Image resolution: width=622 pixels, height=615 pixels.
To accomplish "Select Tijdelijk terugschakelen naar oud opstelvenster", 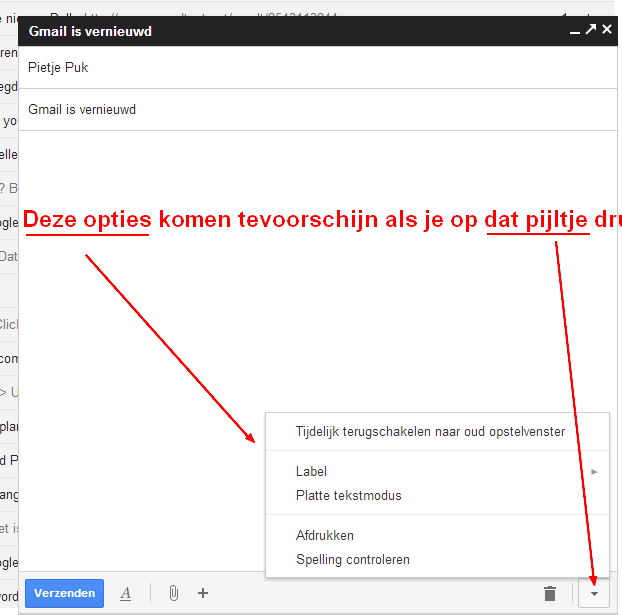I will (x=438, y=431).
